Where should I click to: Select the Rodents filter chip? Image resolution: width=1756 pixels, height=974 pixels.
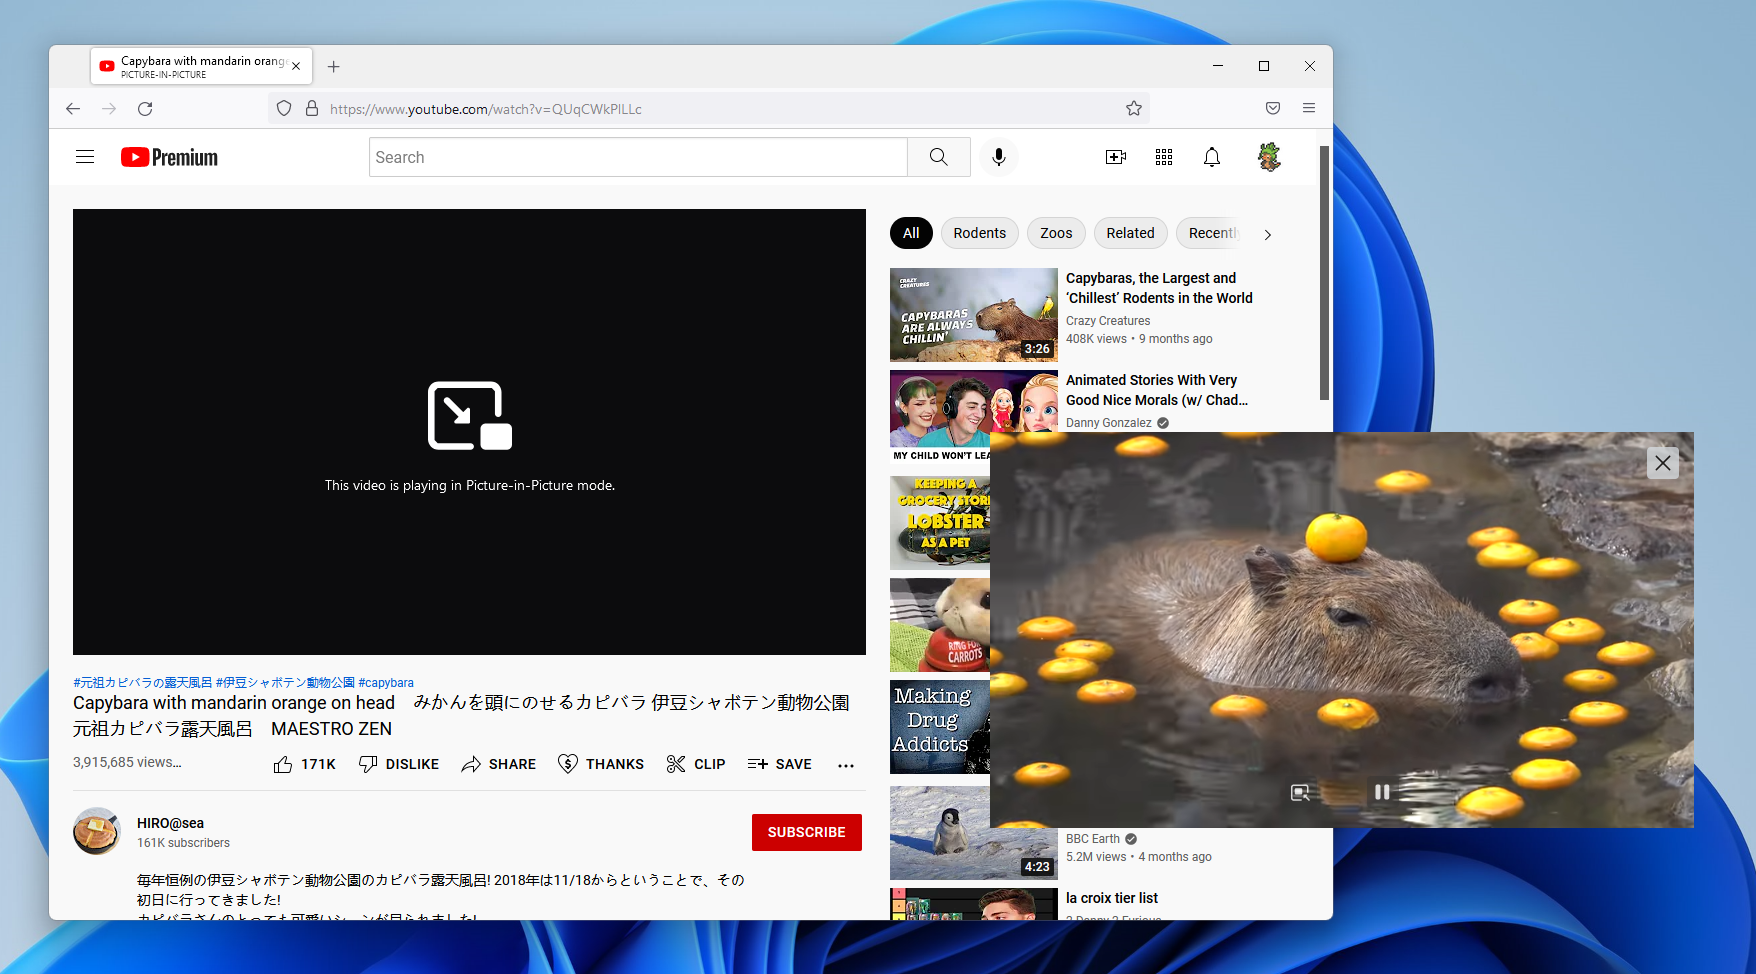point(980,233)
